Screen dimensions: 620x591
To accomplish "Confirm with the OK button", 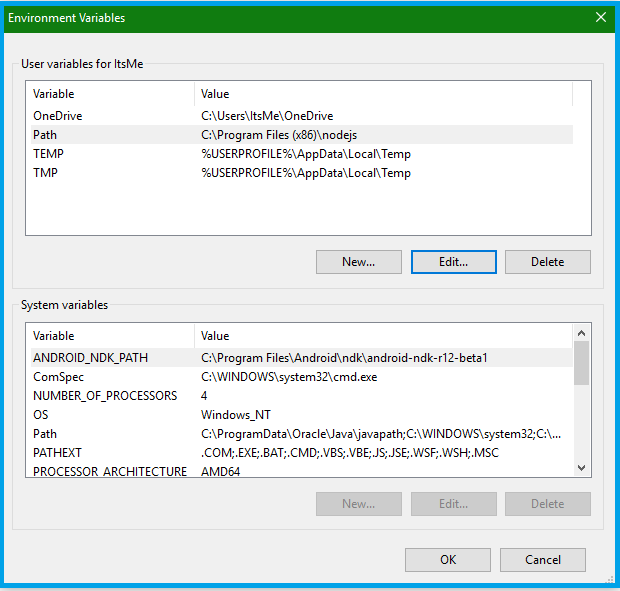I will [448, 560].
